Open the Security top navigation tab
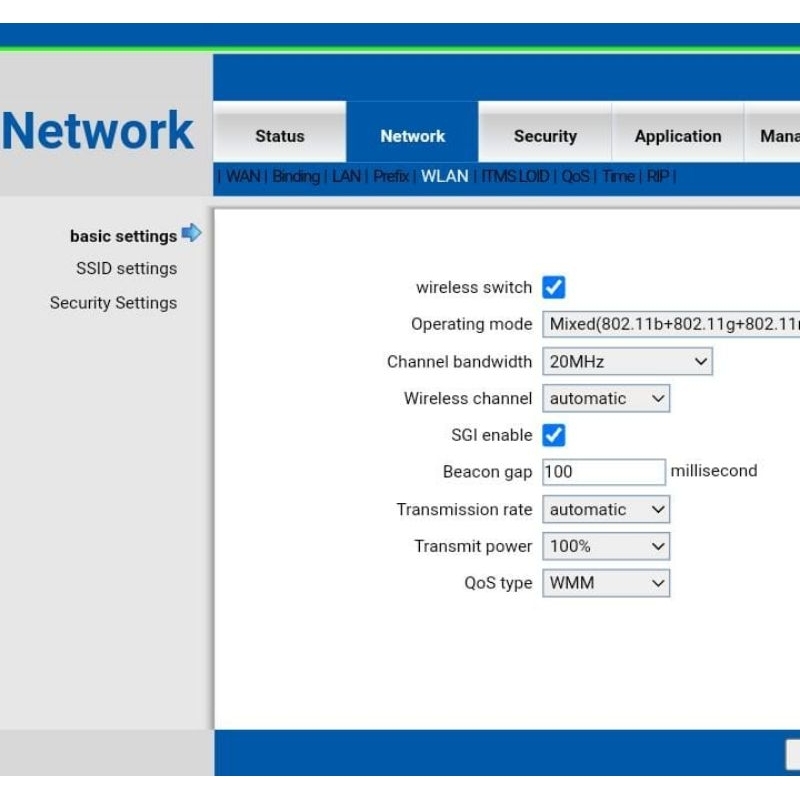The height and width of the screenshot is (800, 800). (545, 136)
